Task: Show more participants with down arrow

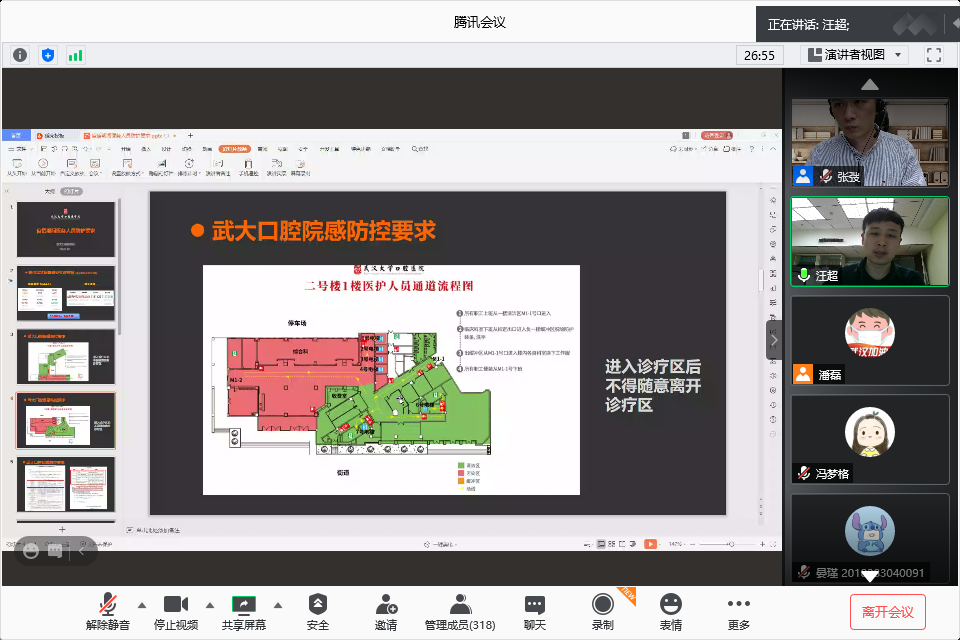Action: [x=869, y=577]
